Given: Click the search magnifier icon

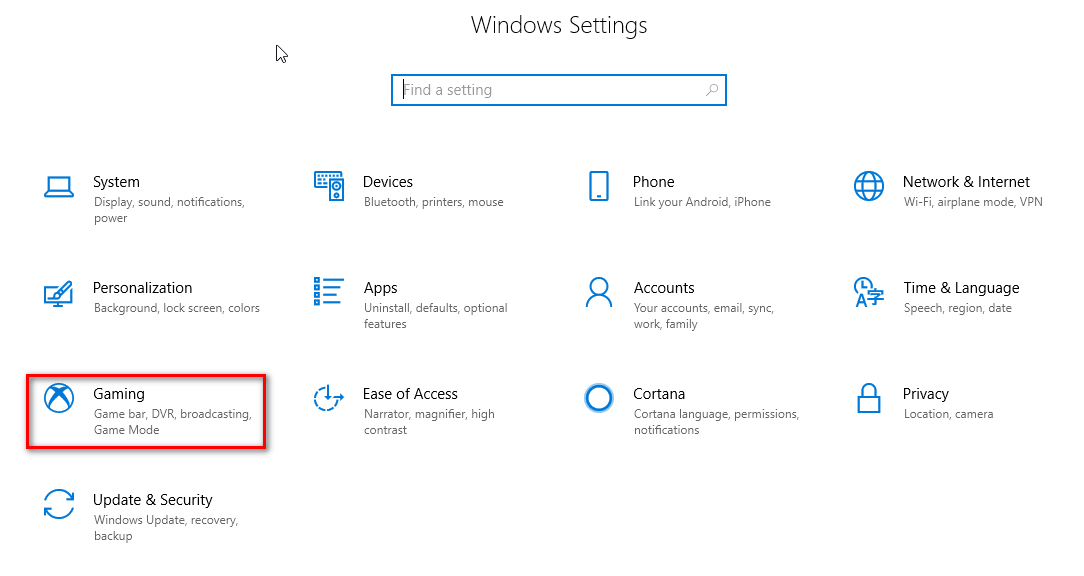Looking at the screenshot, I should coord(712,90).
